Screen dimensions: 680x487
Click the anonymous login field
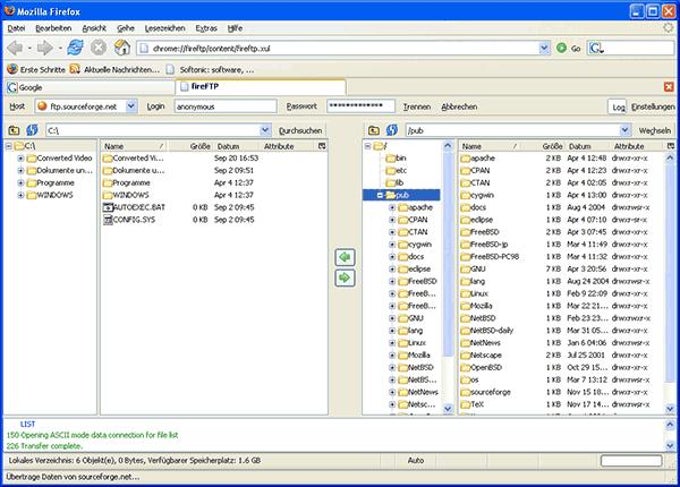(x=226, y=106)
